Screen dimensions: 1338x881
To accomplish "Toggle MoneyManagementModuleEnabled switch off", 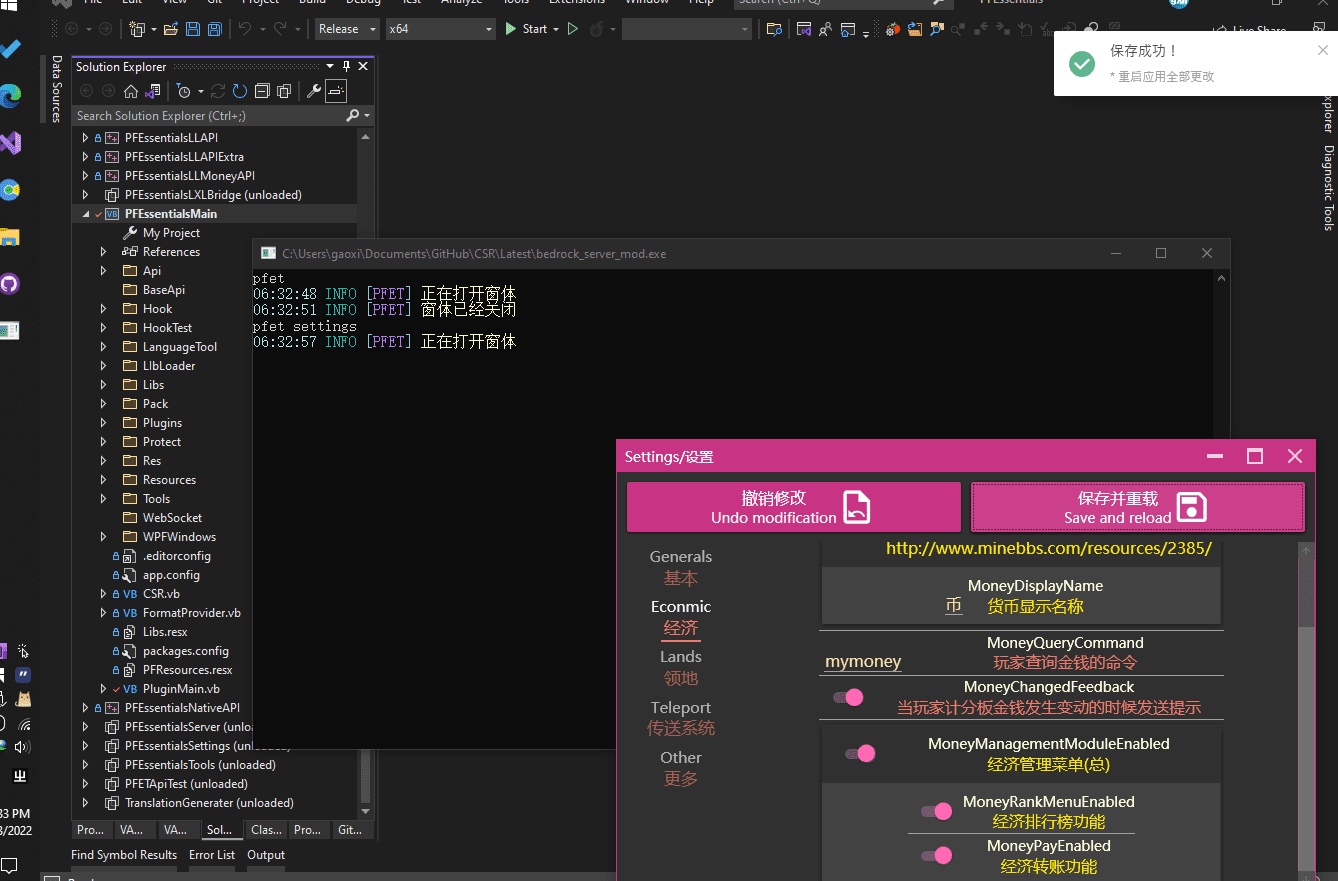I will click(859, 753).
